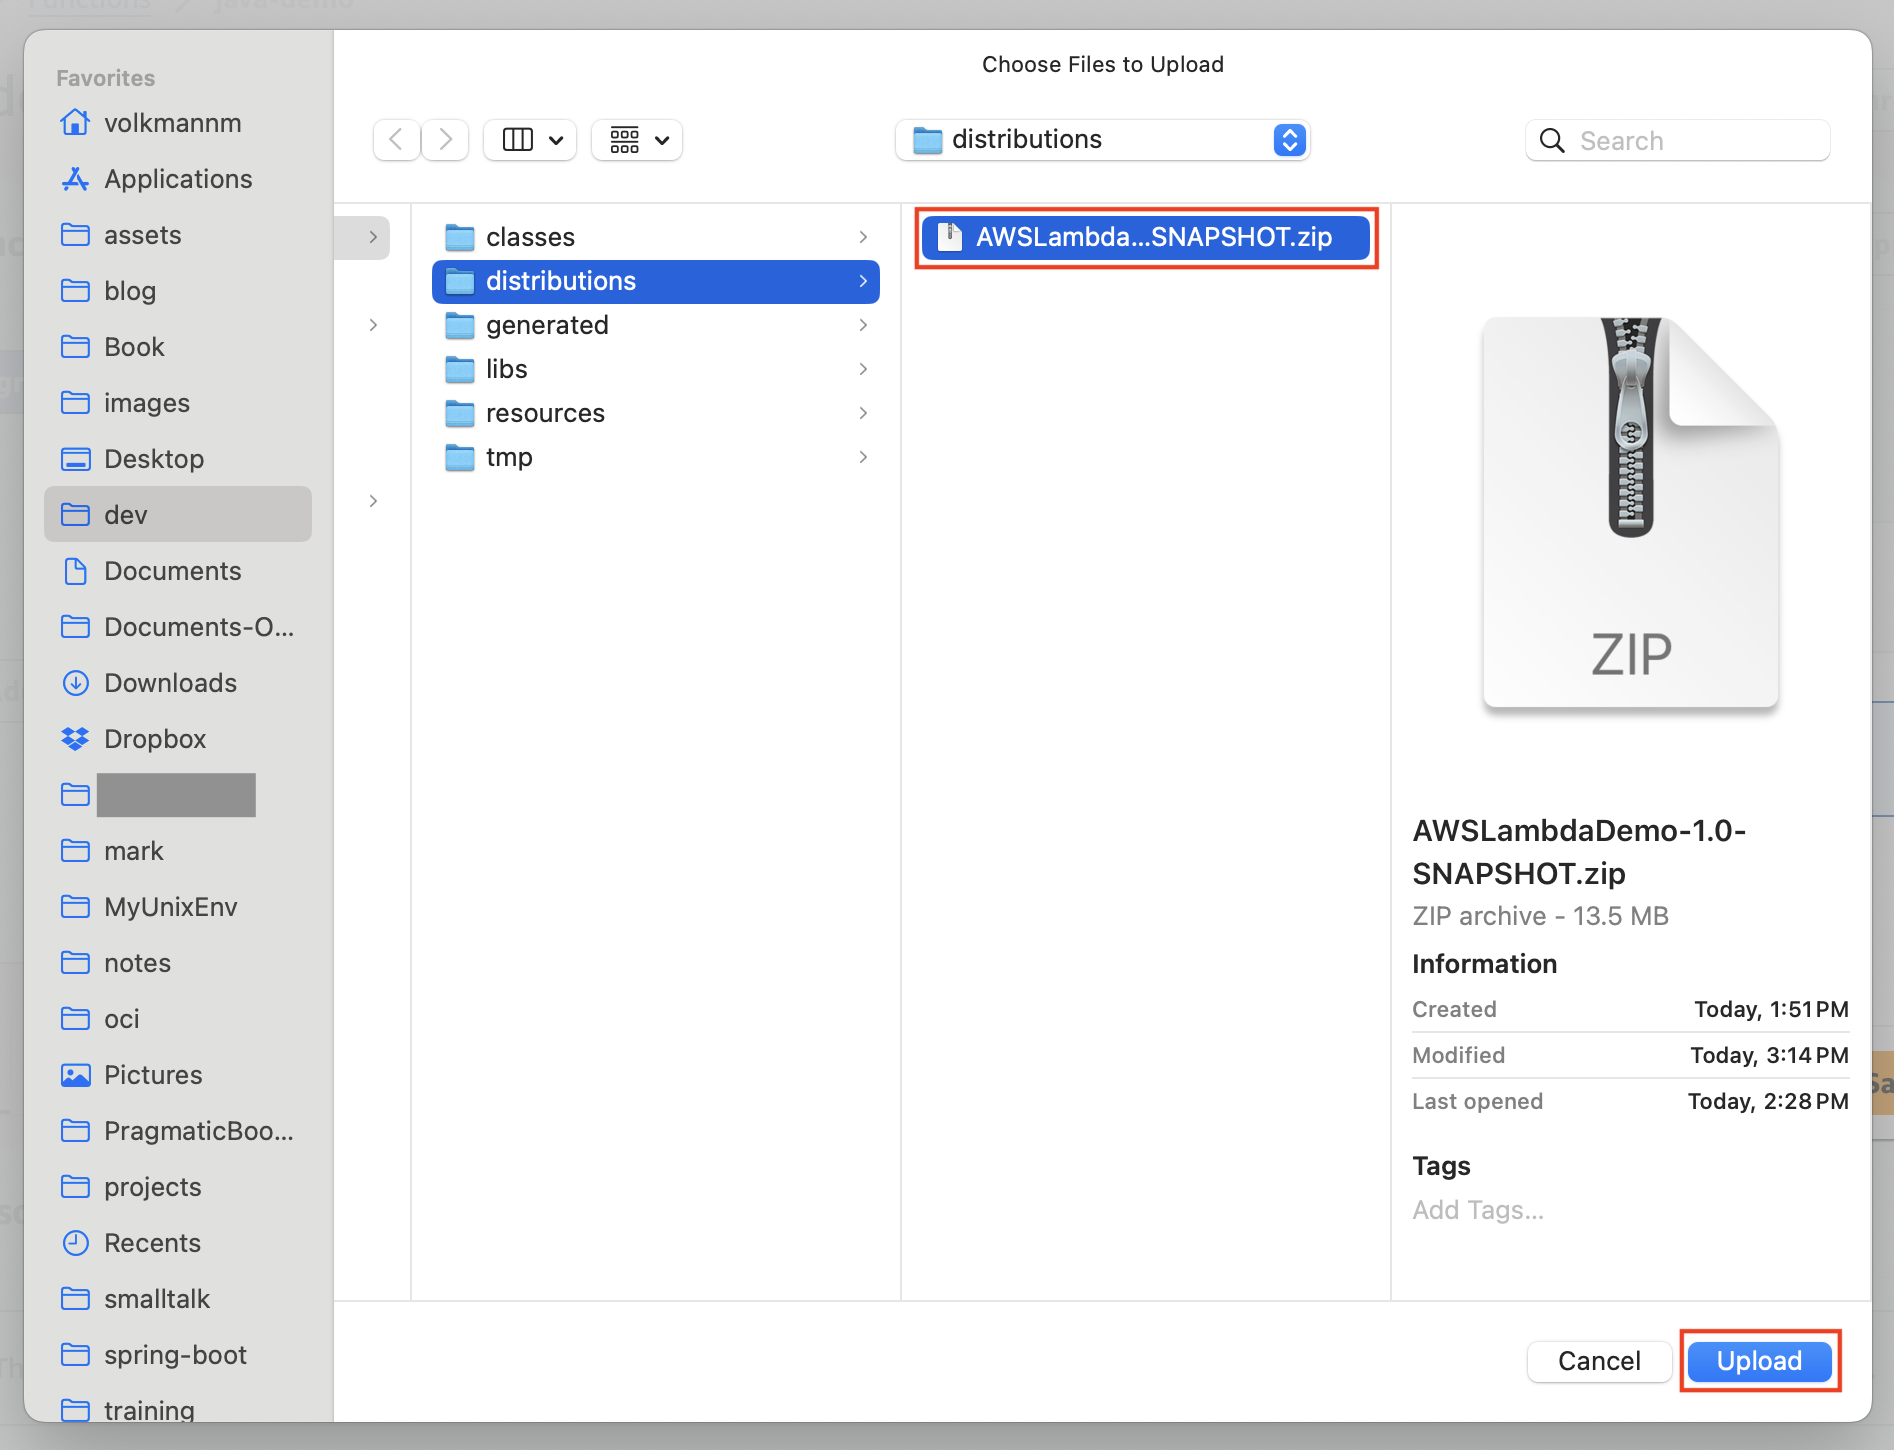Navigate back using the back arrow
Viewport: 1894px width, 1450px height.
point(396,140)
